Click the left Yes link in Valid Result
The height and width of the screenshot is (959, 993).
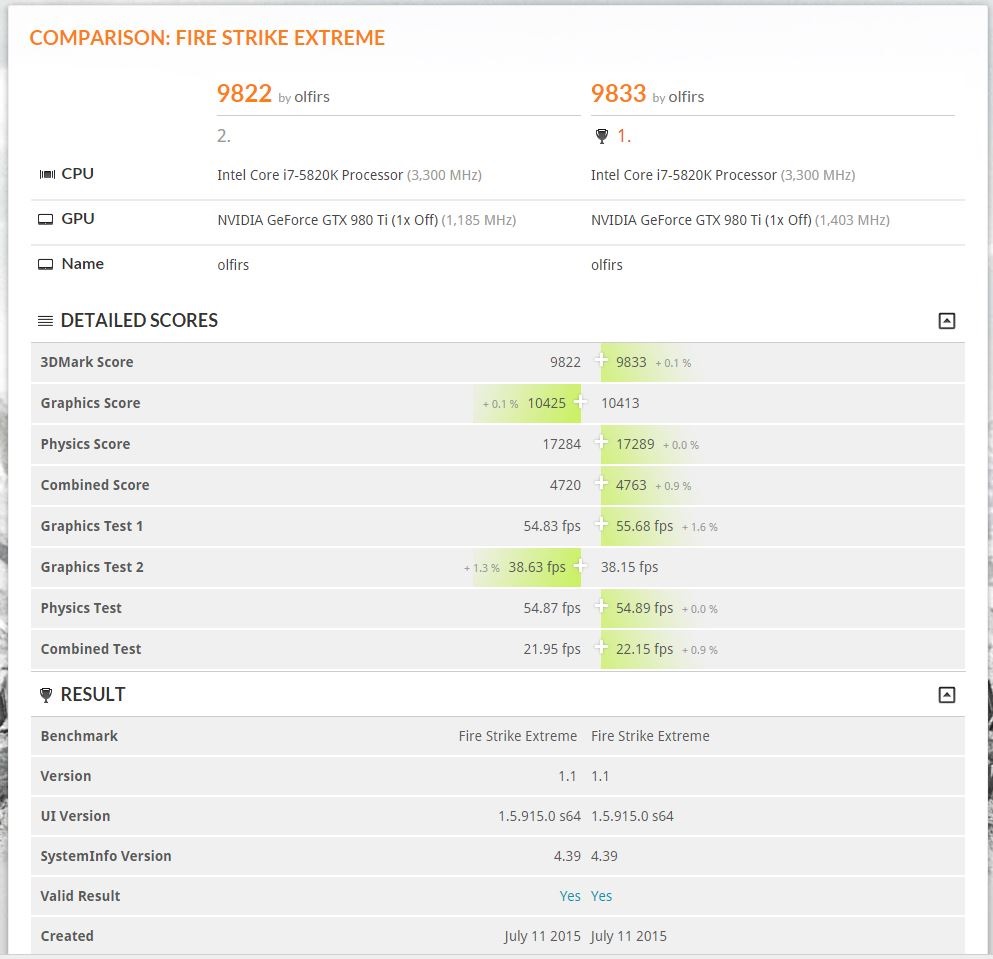coord(570,896)
